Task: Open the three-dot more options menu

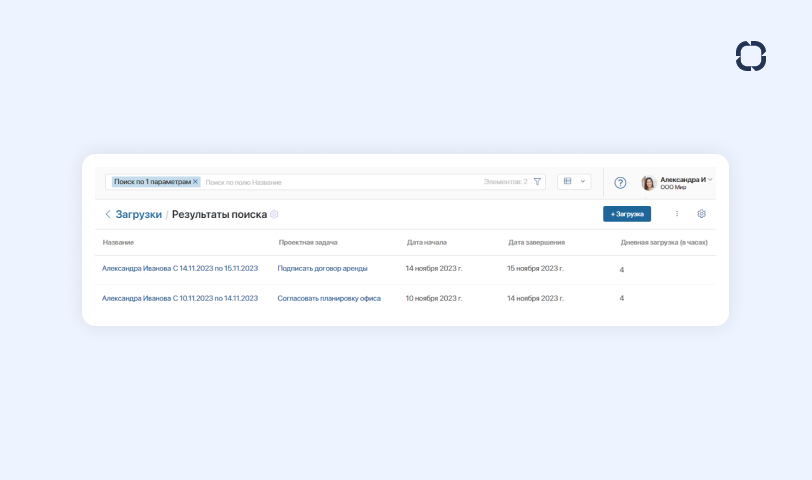Action: tap(677, 214)
